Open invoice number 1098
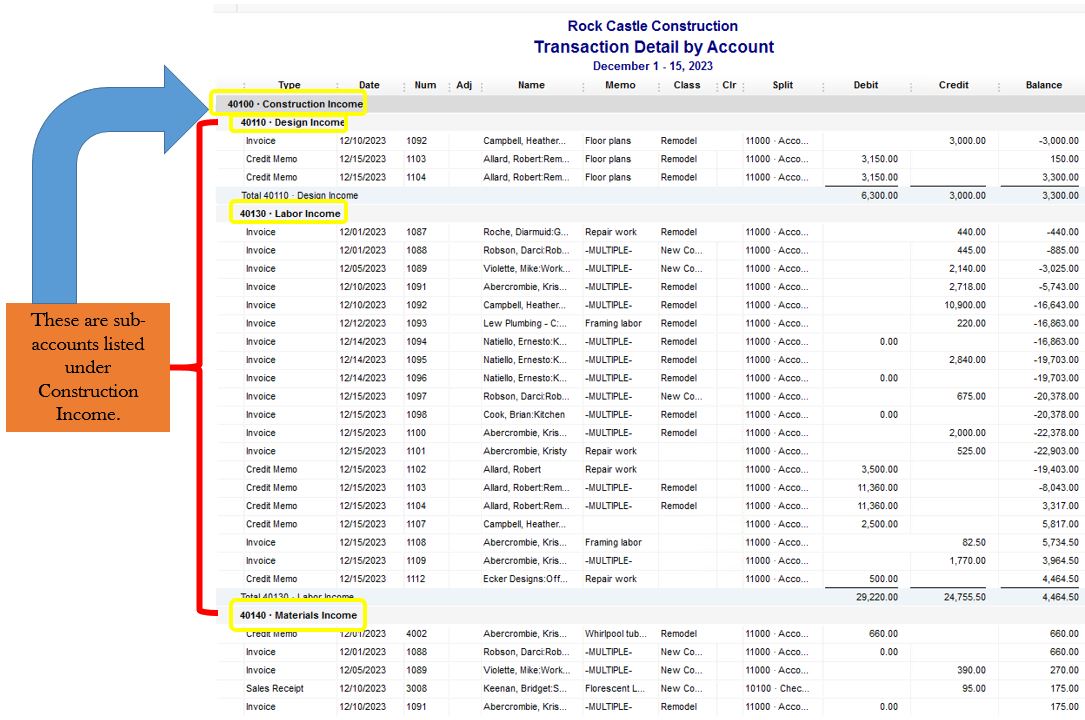 [417, 415]
